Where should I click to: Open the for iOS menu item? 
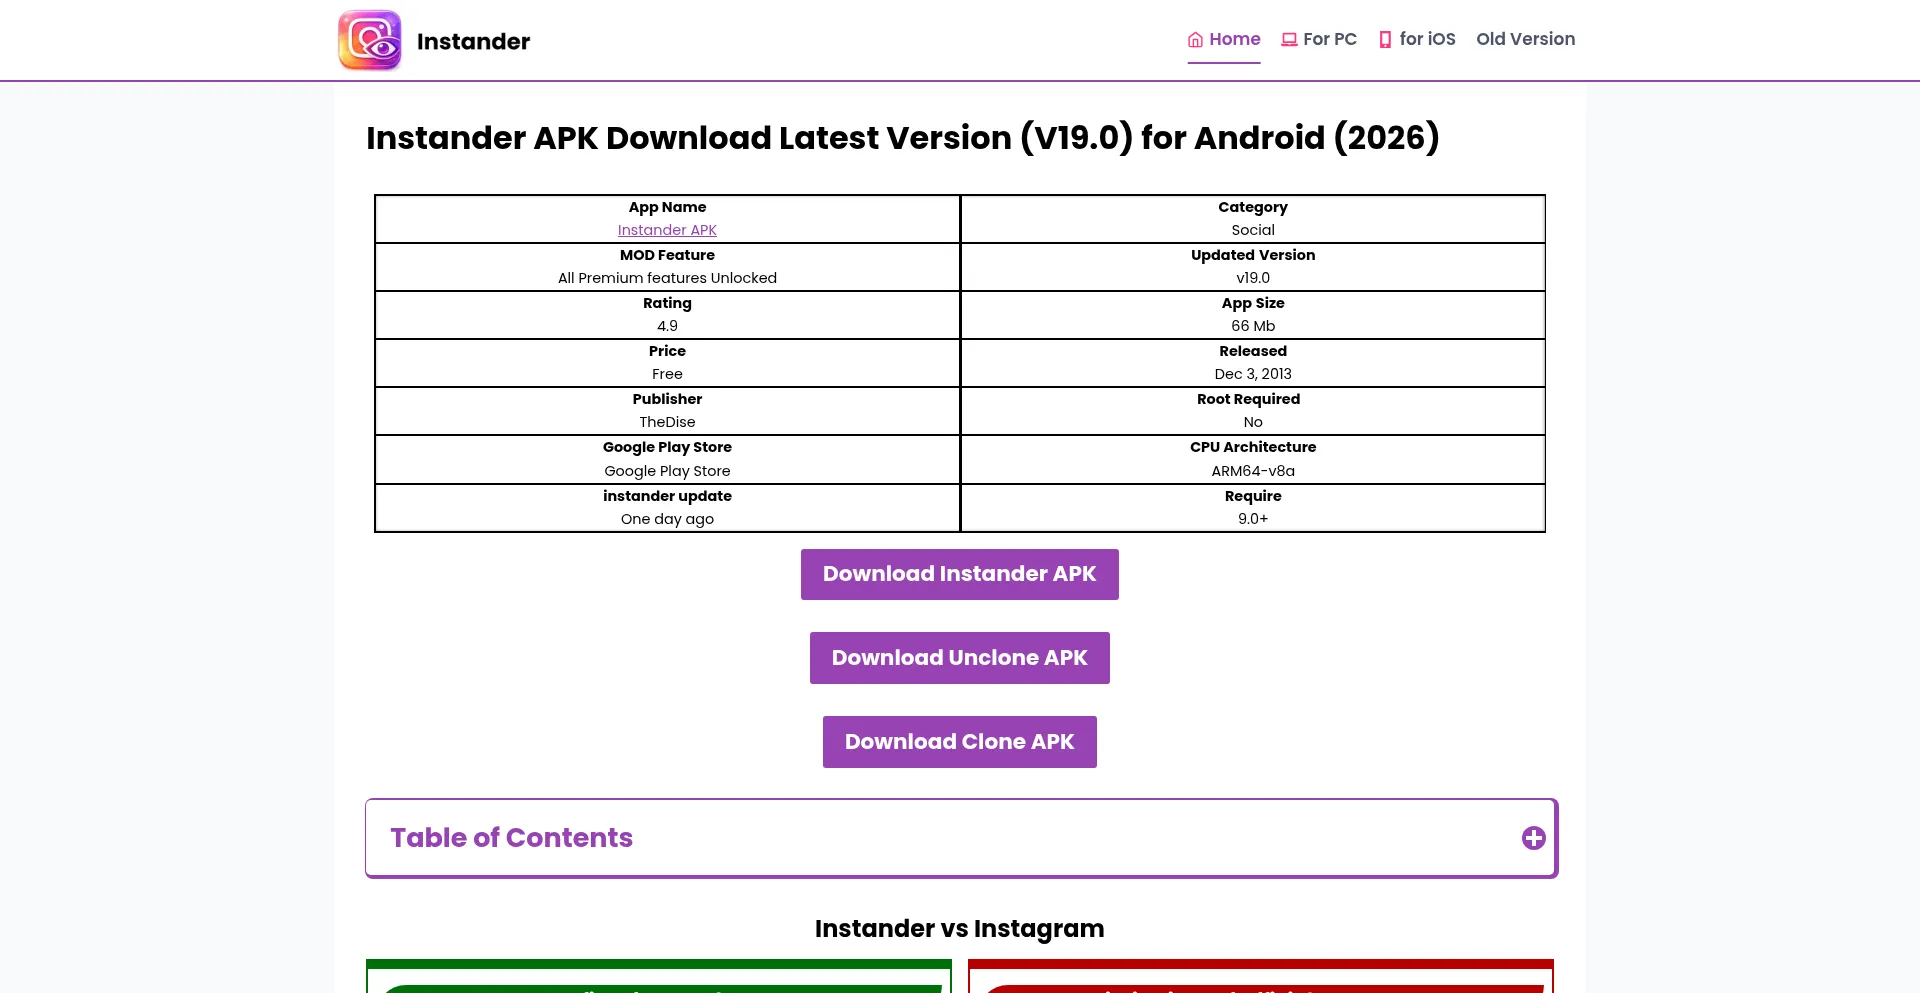1417,39
